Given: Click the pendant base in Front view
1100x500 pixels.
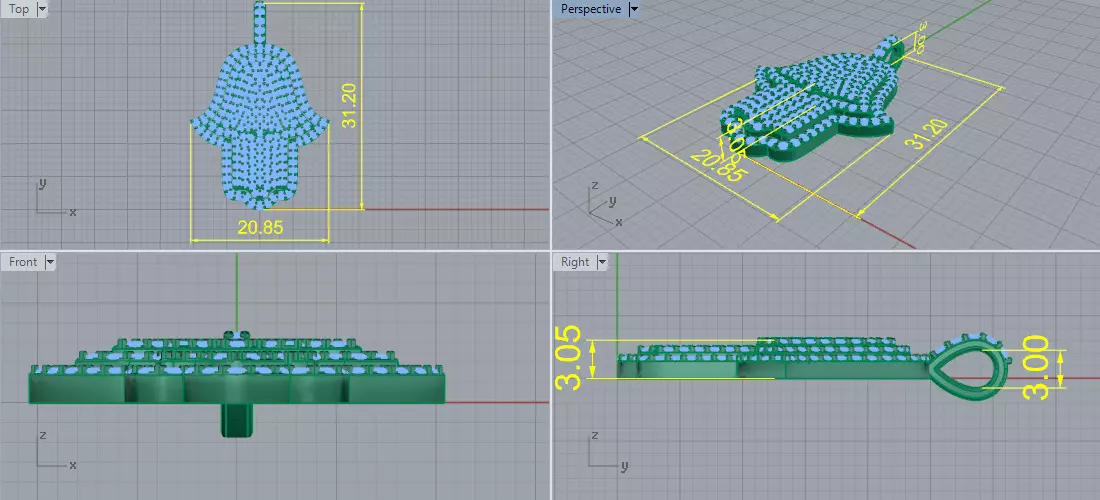Looking at the screenshot, I should pos(236,388).
